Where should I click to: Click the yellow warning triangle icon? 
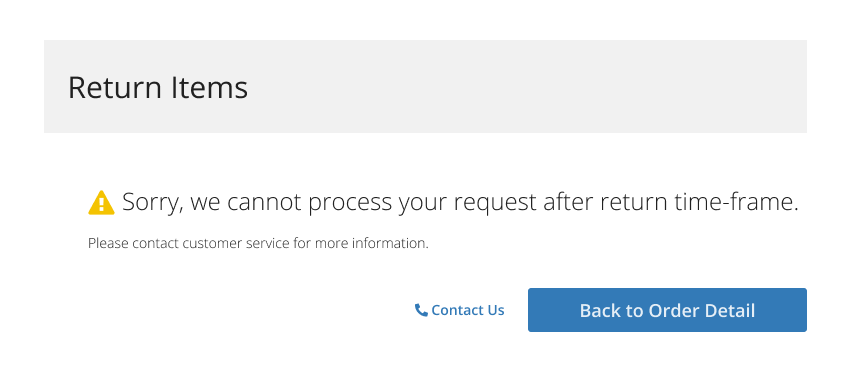(101, 203)
